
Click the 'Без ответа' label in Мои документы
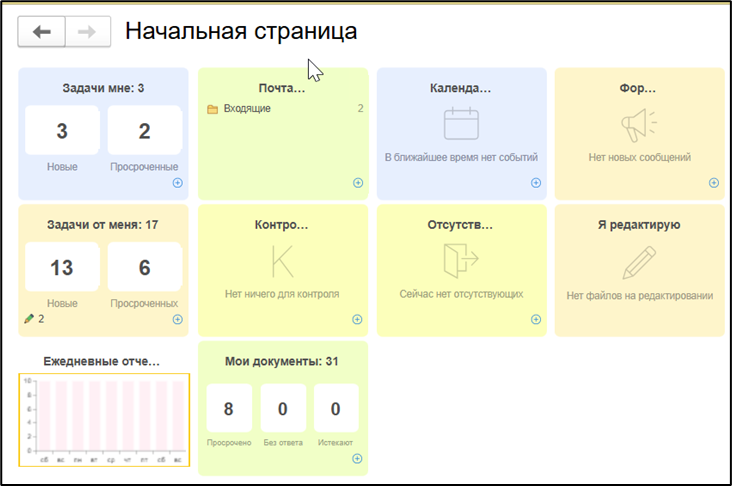(x=283, y=443)
